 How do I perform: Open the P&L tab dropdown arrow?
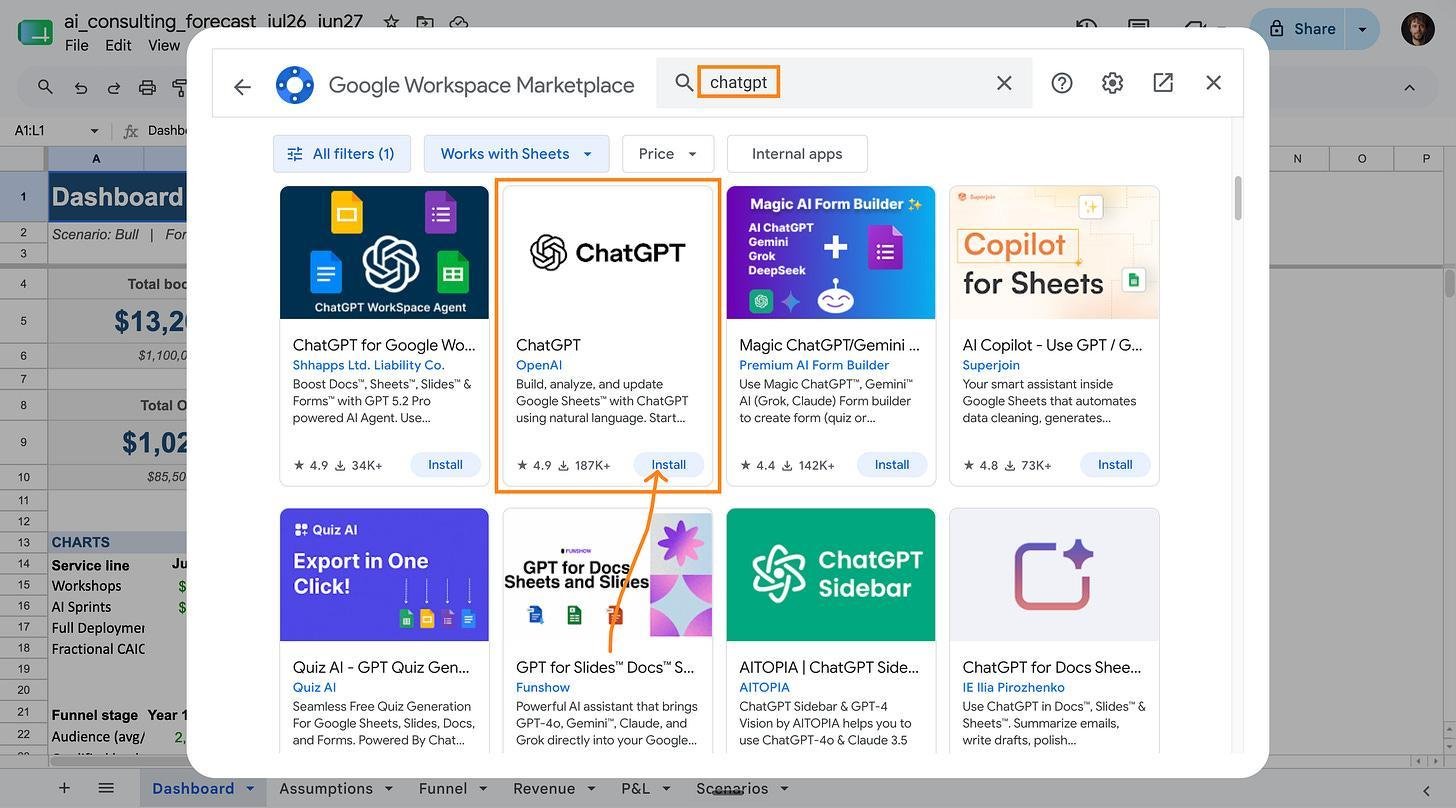click(666, 788)
